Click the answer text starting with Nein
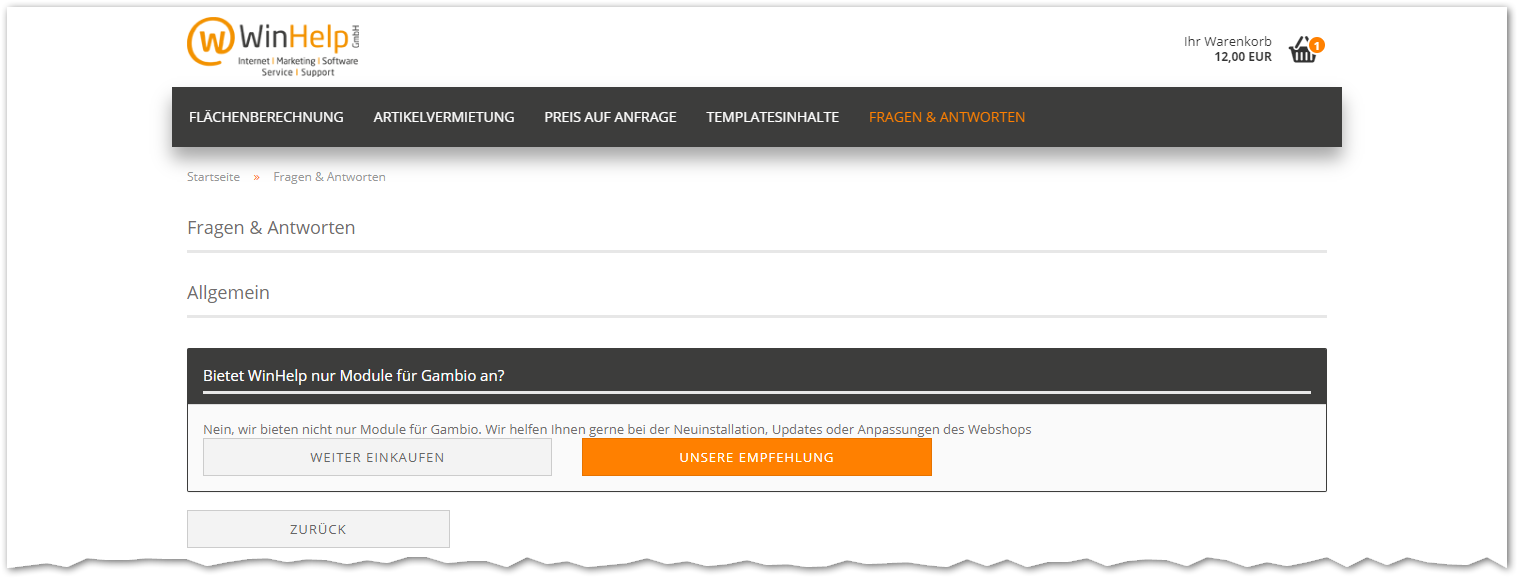 tap(617, 429)
